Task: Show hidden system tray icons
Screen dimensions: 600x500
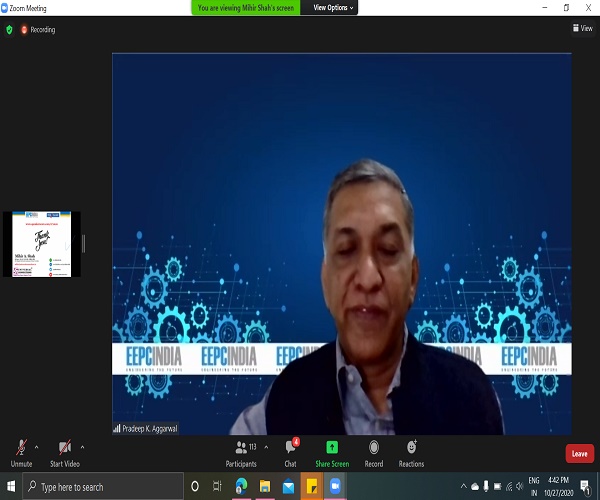Action: coord(463,486)
